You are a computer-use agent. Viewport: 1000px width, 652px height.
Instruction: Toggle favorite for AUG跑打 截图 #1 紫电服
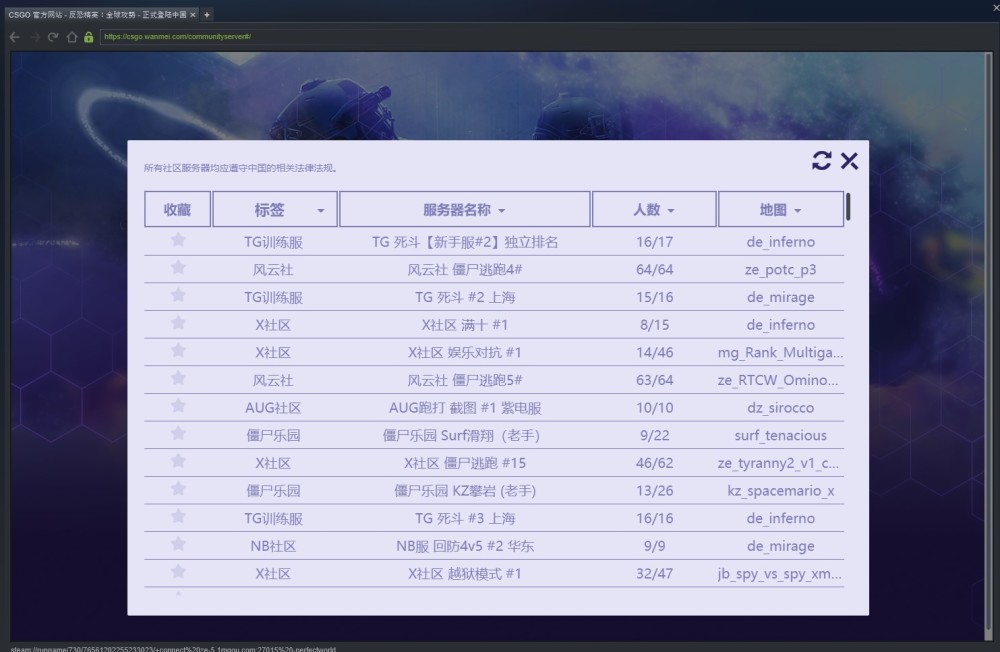pyautogui.click(x=178, y=406)
